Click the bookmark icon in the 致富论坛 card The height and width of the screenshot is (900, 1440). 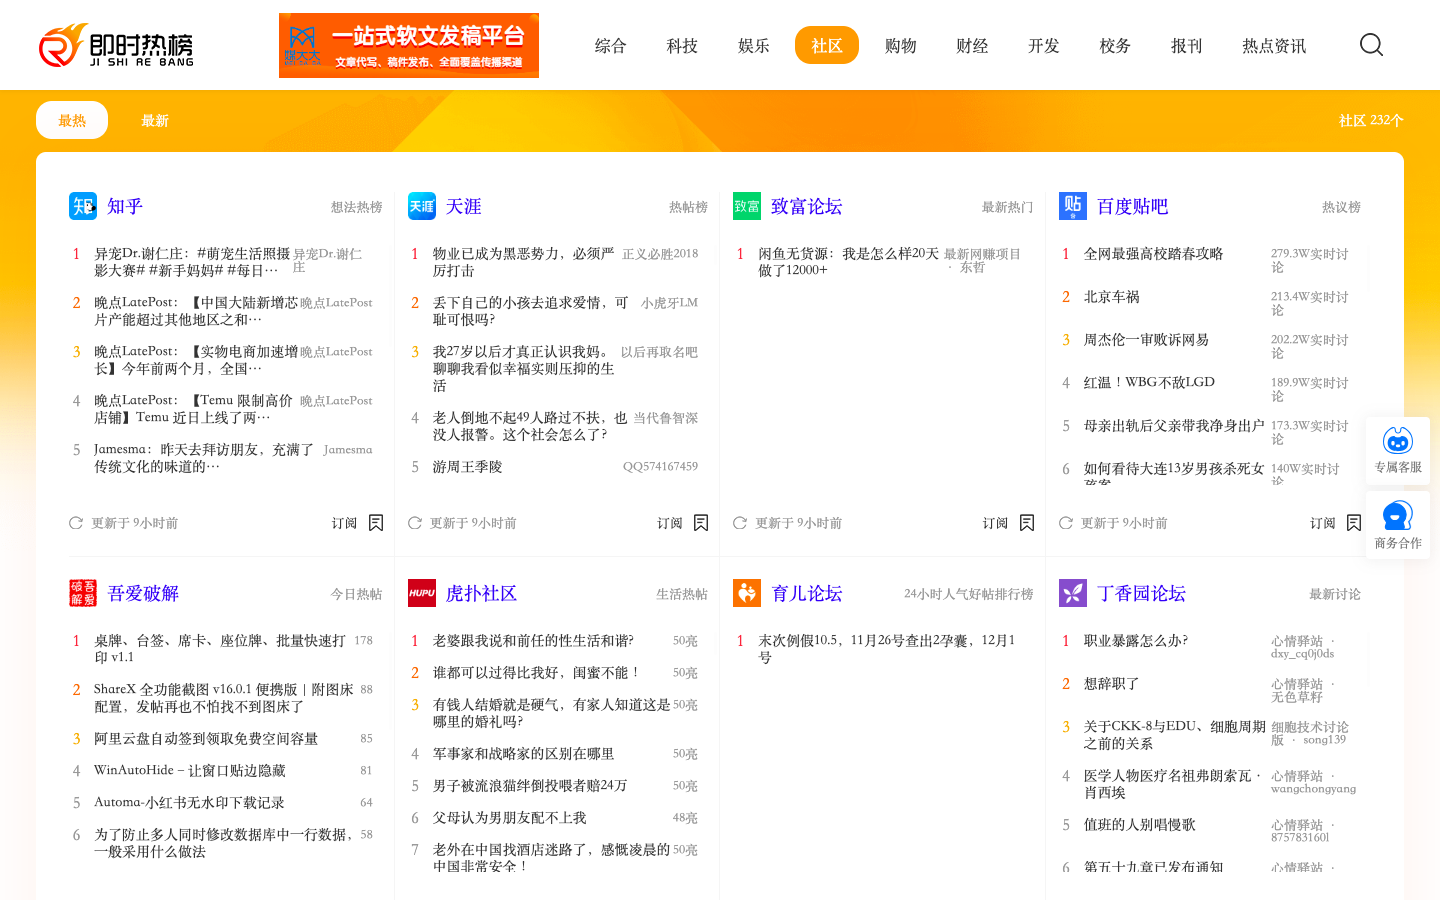point(1027,523)
